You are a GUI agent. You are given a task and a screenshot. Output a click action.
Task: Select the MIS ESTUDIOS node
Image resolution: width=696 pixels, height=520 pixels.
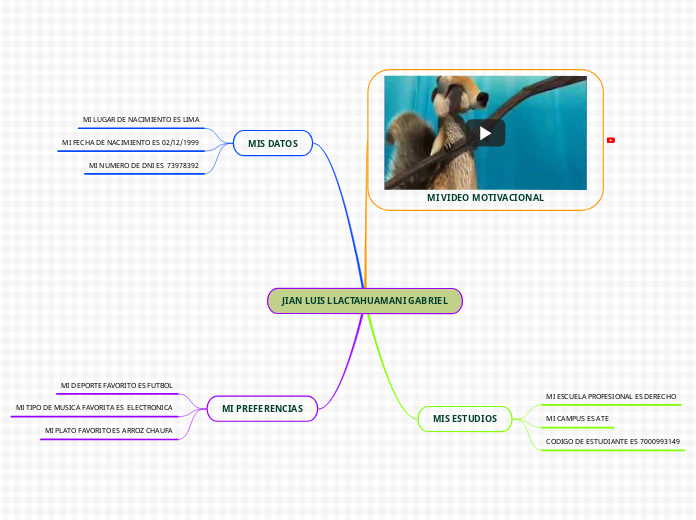click(x=465, y=418)
